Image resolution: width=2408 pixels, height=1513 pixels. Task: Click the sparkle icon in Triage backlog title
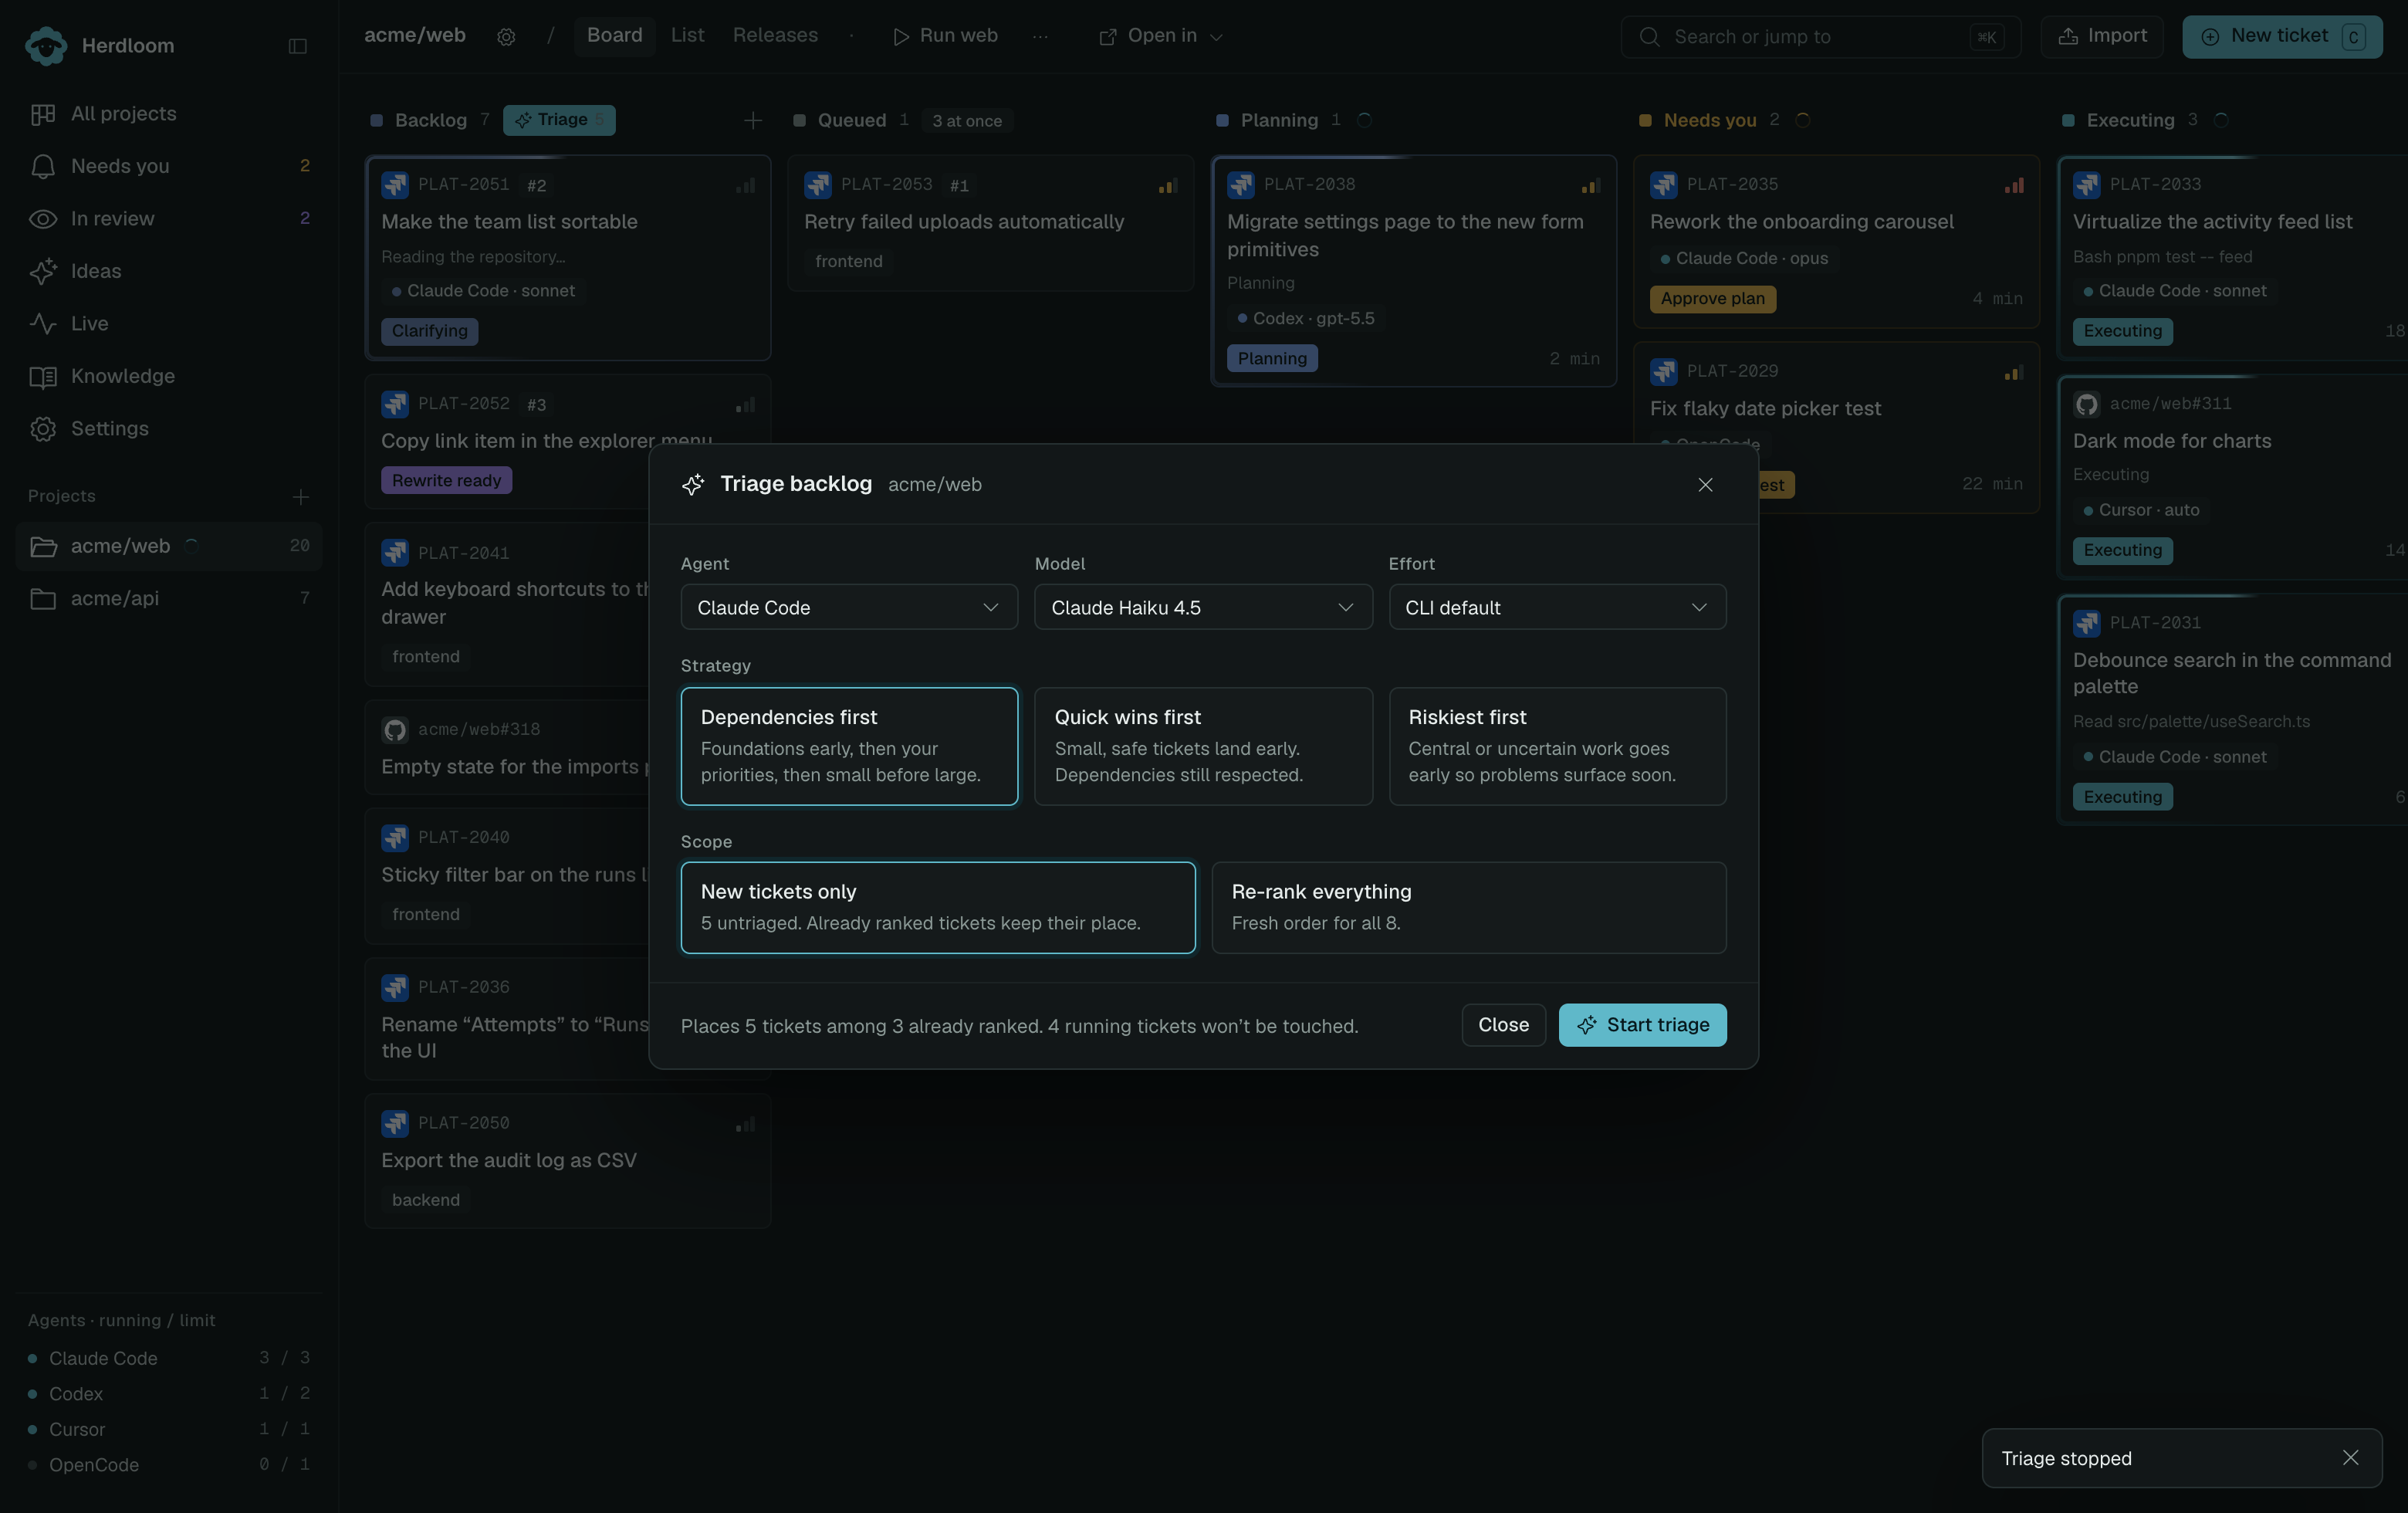(693, 485)
